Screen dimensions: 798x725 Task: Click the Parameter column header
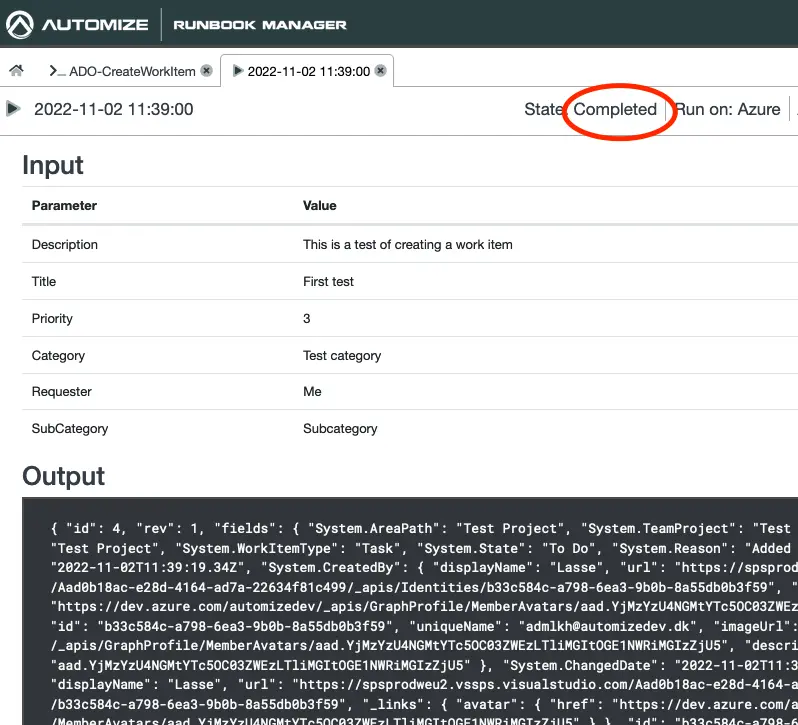click(64, 205)
